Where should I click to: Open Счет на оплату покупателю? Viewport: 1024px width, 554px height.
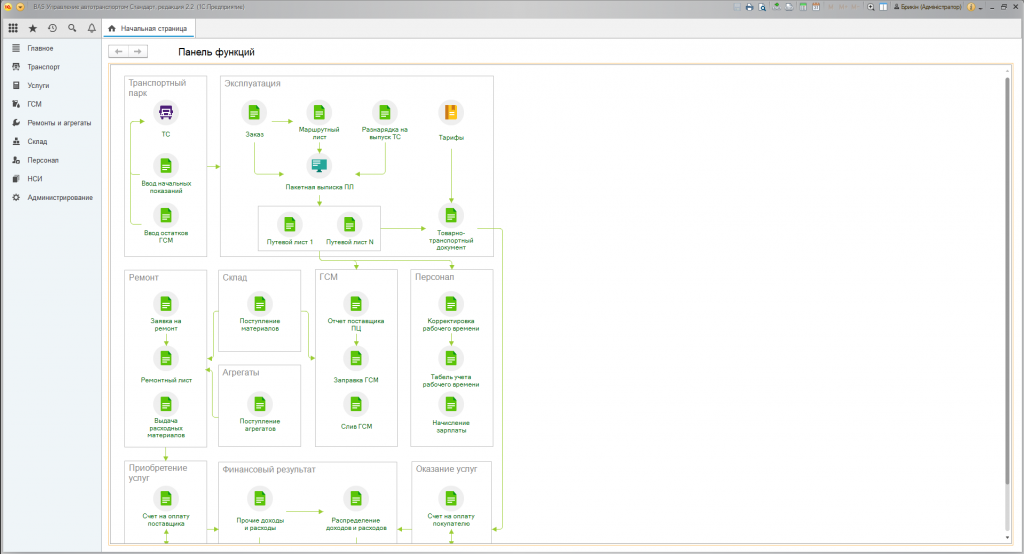[x=451, y=499]
